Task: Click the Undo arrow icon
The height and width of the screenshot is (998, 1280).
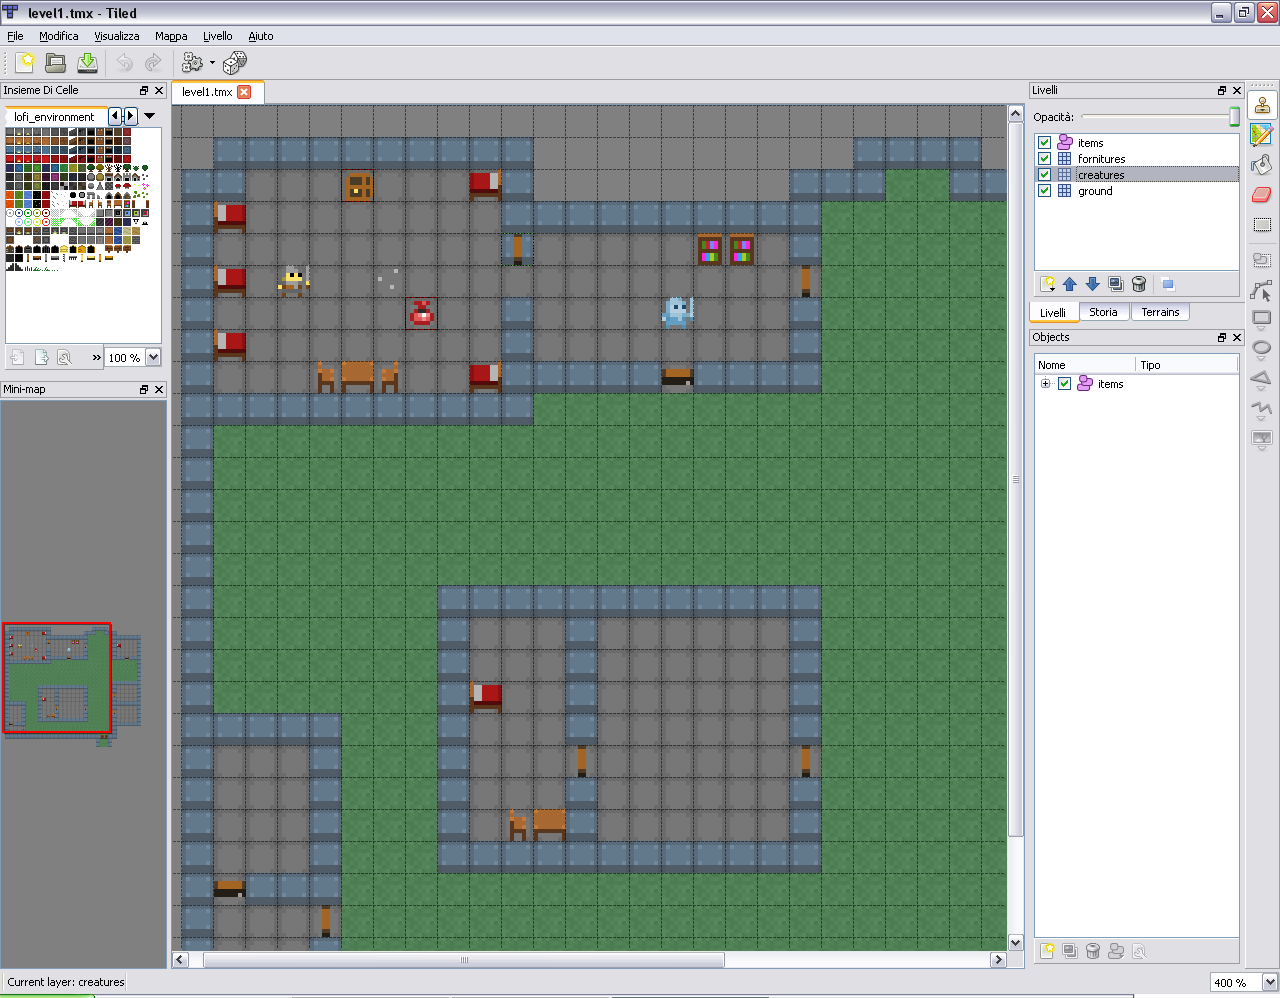Action: point(124,63)
